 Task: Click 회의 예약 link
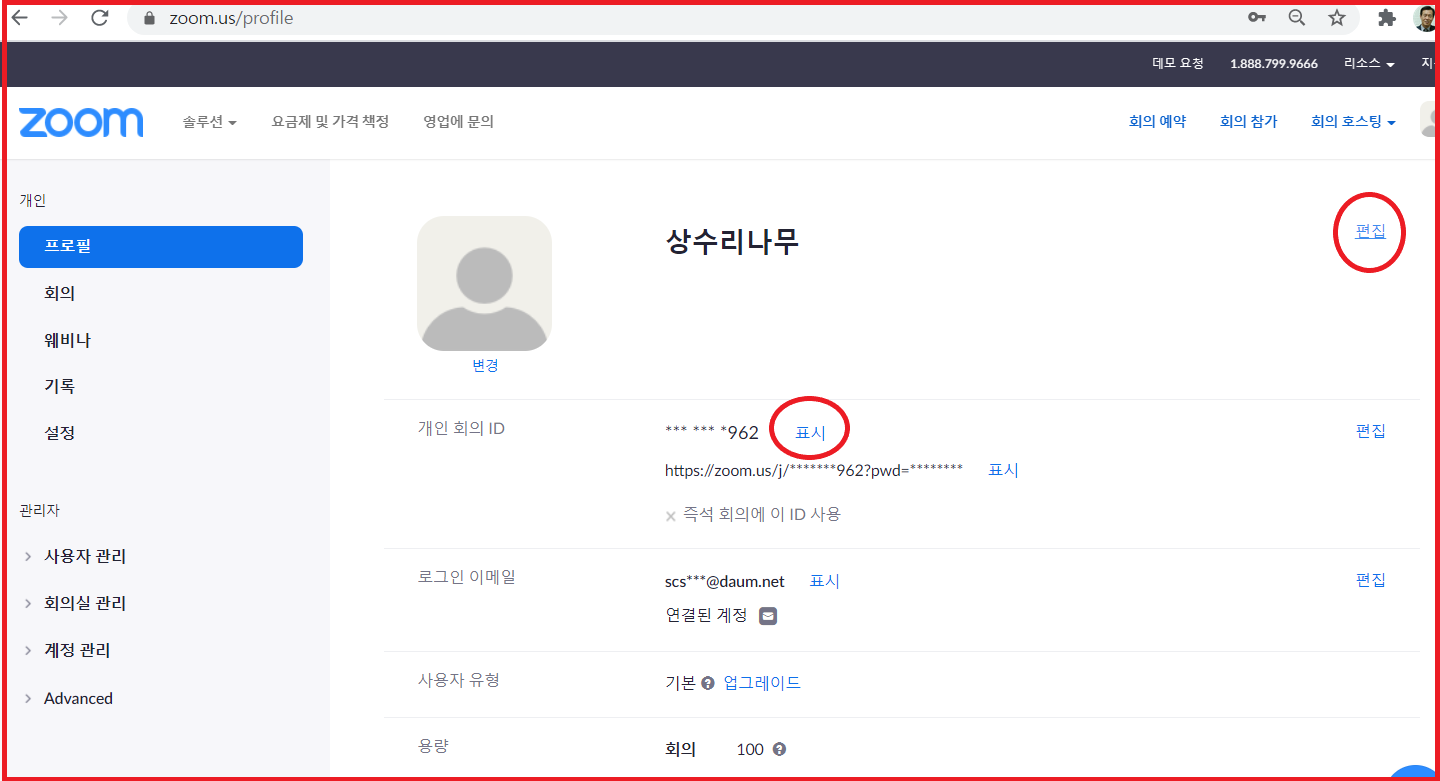point(1157,122)
